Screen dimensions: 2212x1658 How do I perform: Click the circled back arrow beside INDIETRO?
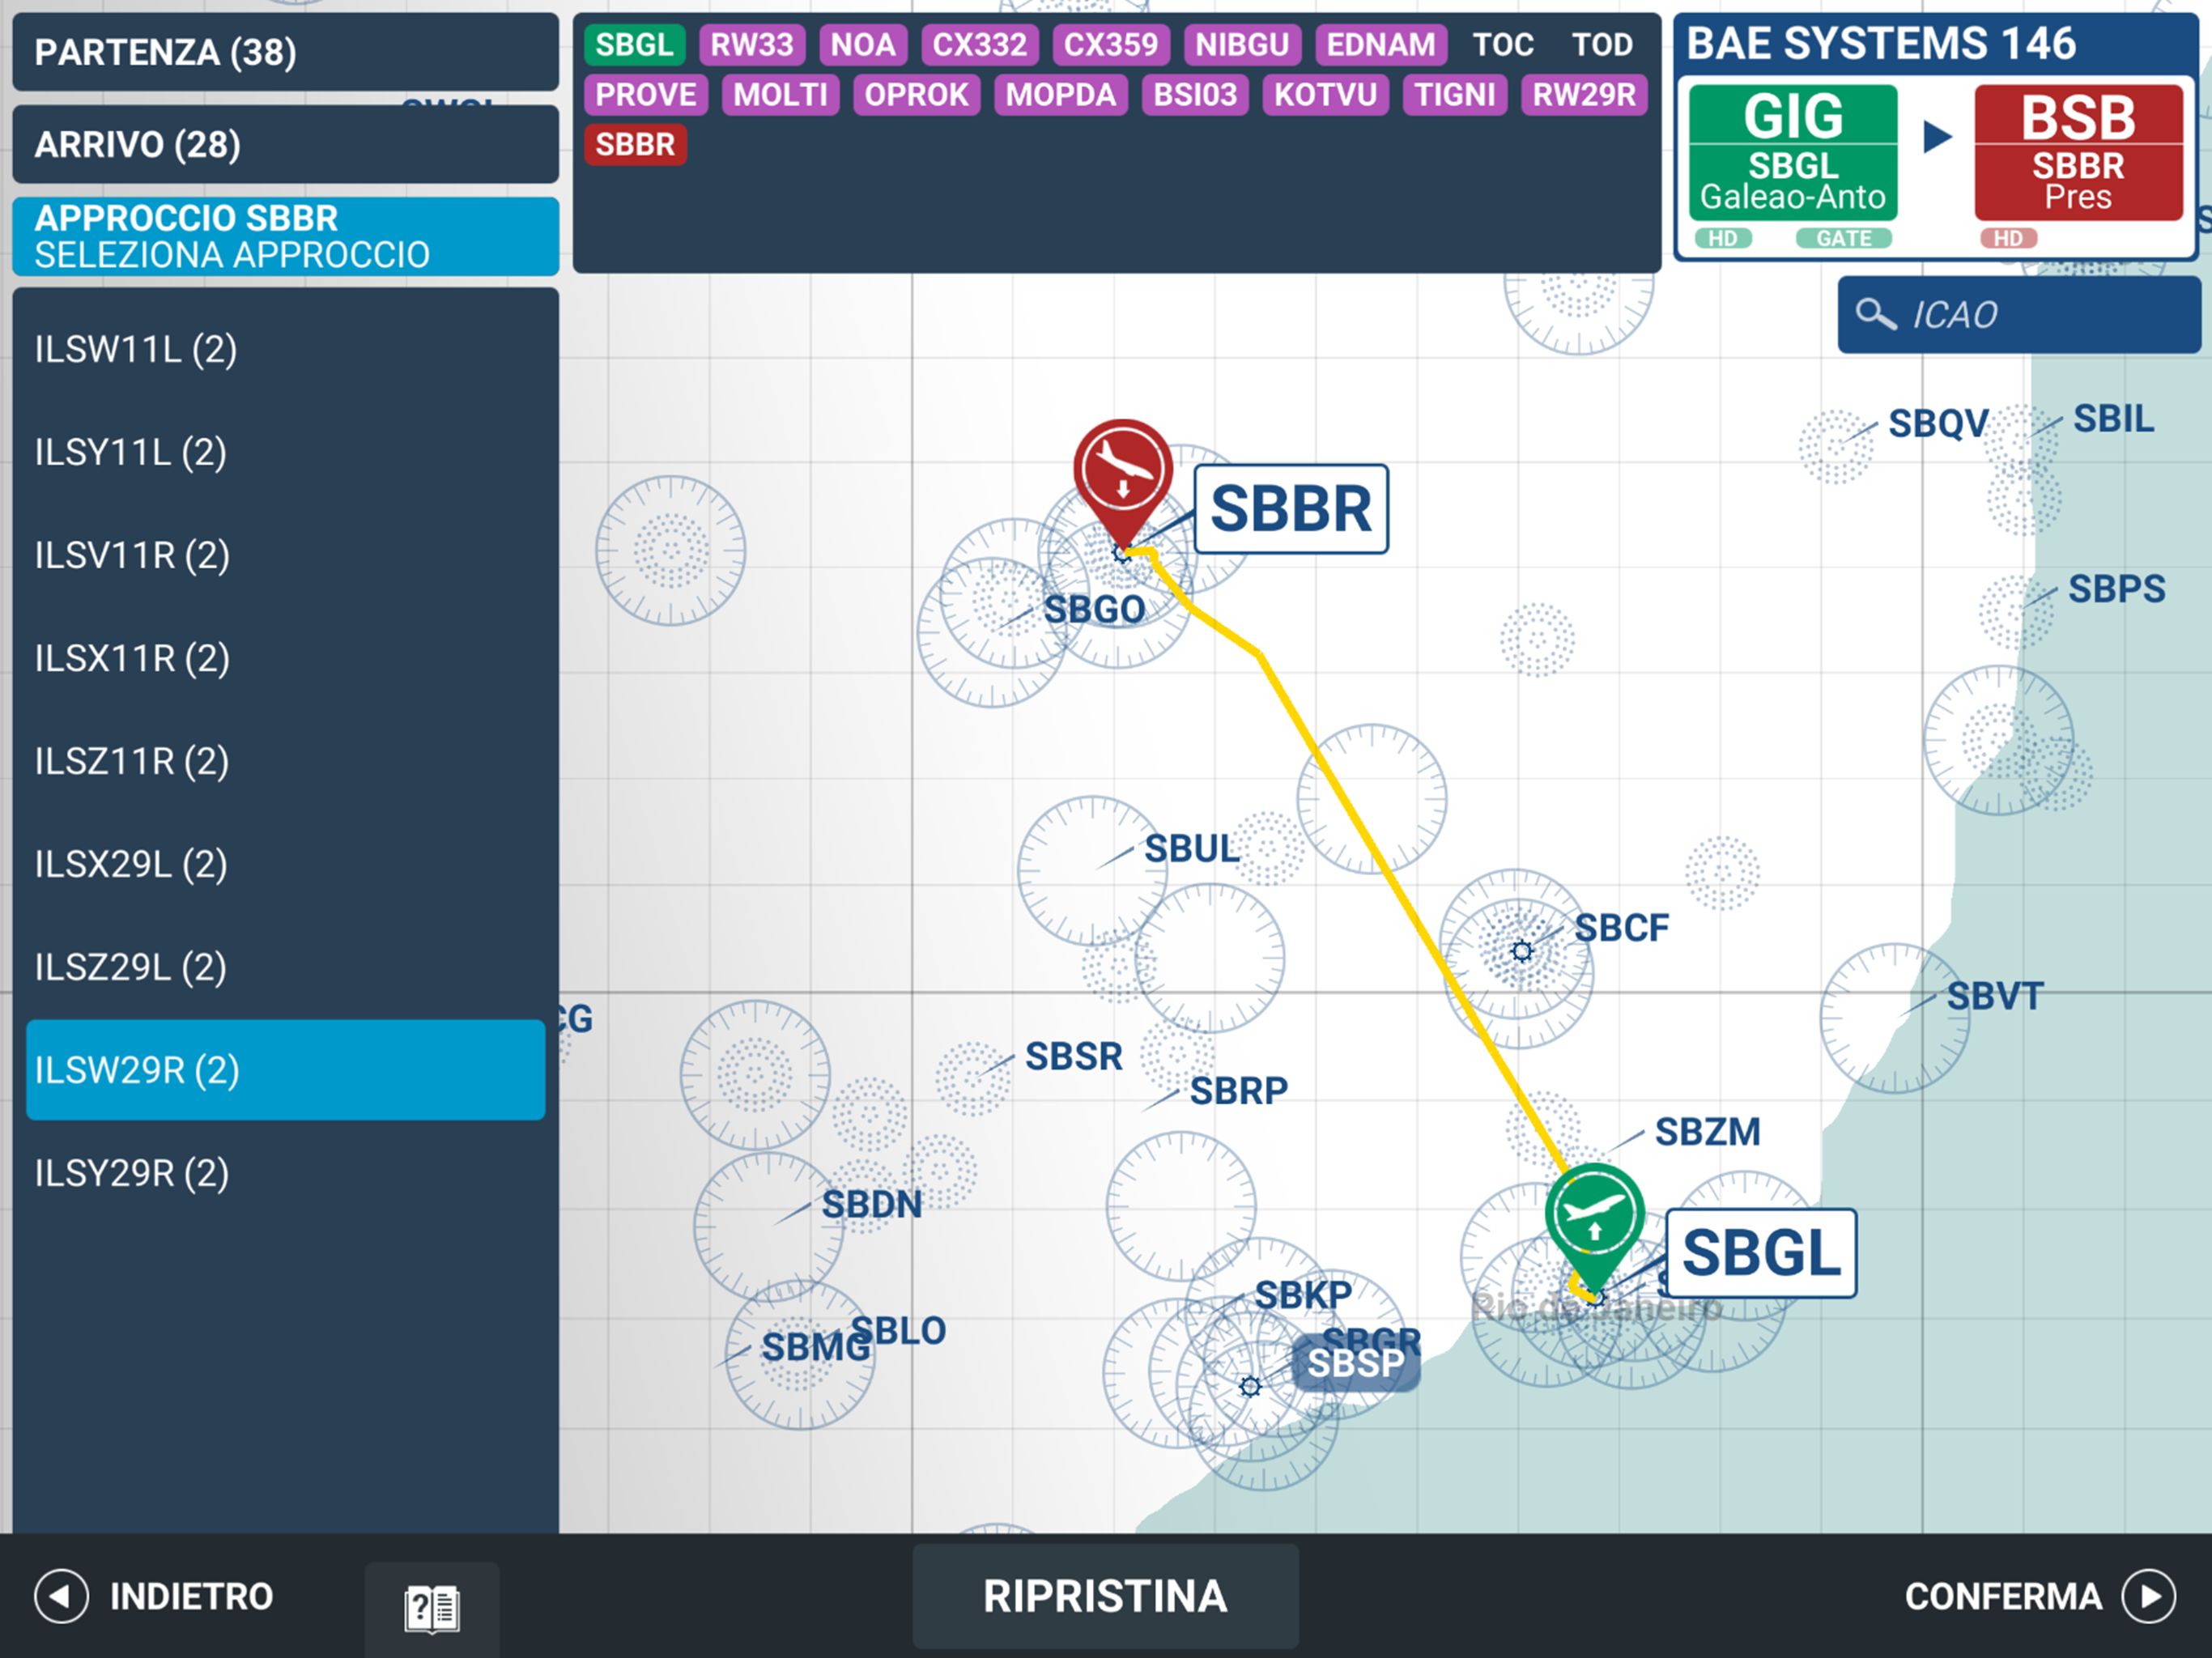click(x=62, y=1596)
